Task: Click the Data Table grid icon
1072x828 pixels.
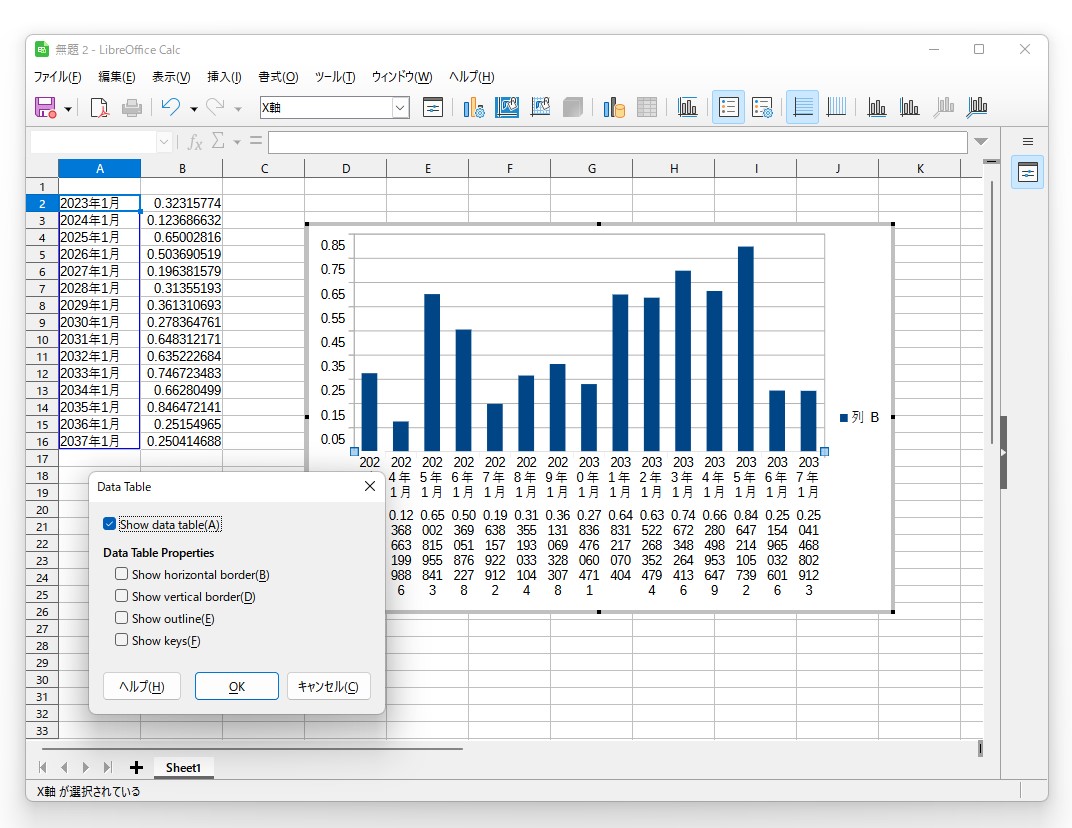Action: point(647,107)
